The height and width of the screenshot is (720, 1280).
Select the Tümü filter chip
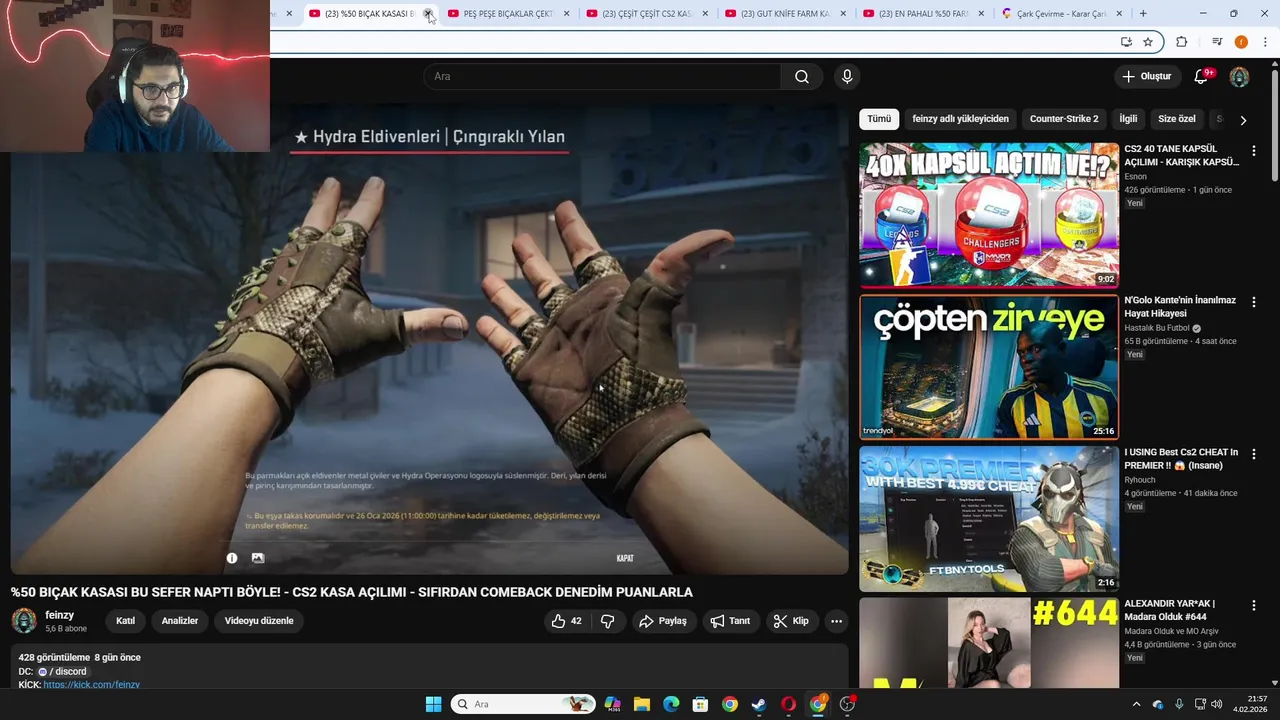(879, 119)
